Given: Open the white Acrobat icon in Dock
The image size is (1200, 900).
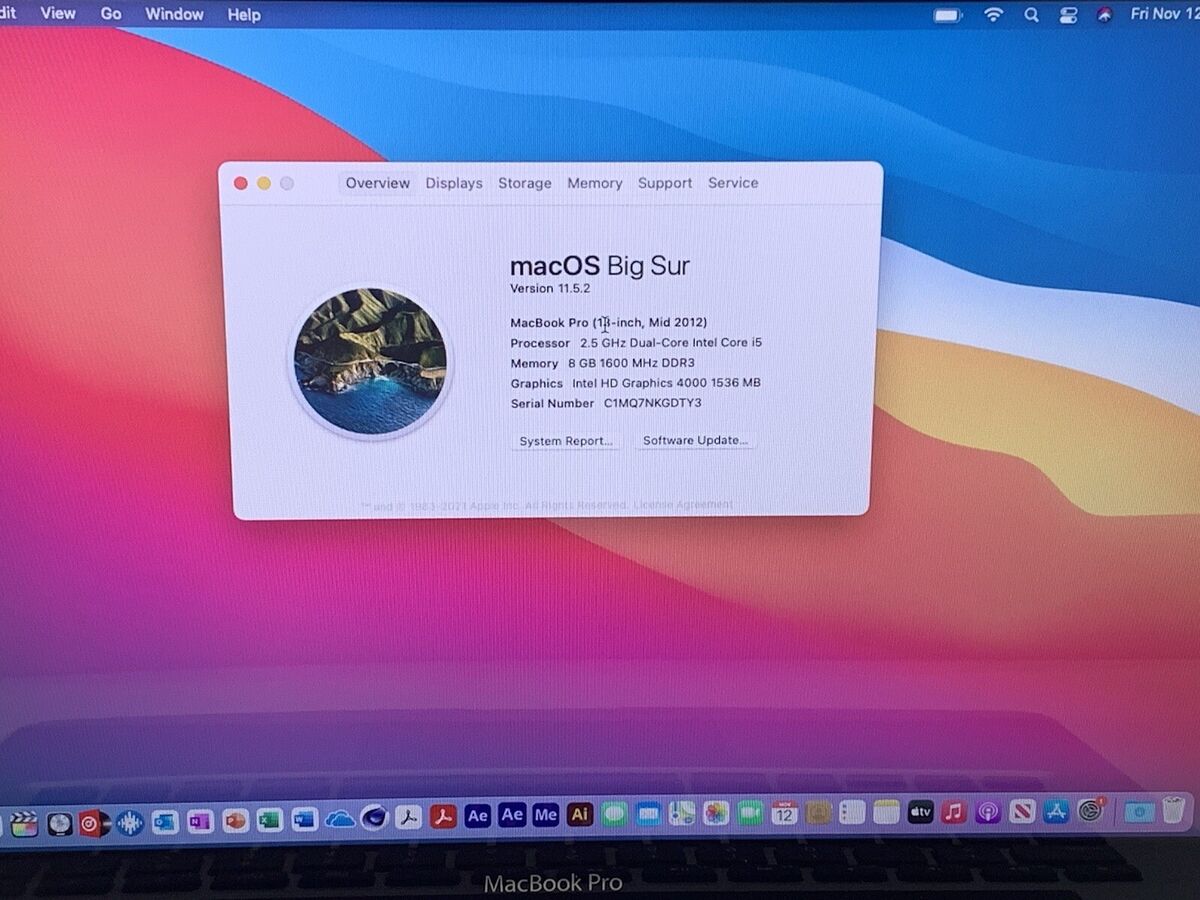Looking at the screenshot, I should 408,818.
